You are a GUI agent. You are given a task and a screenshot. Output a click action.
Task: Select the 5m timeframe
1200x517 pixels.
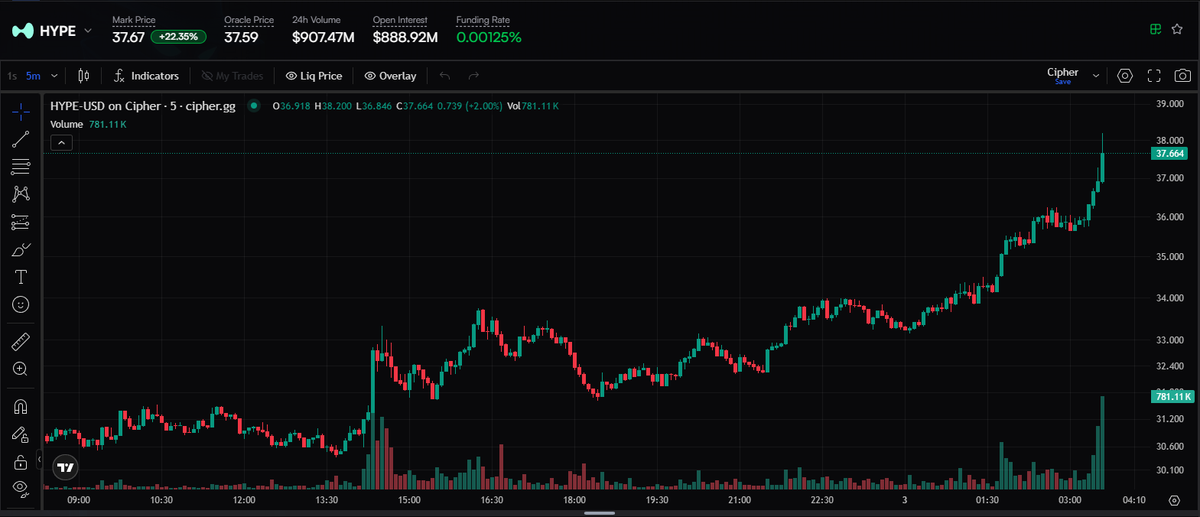33,76
